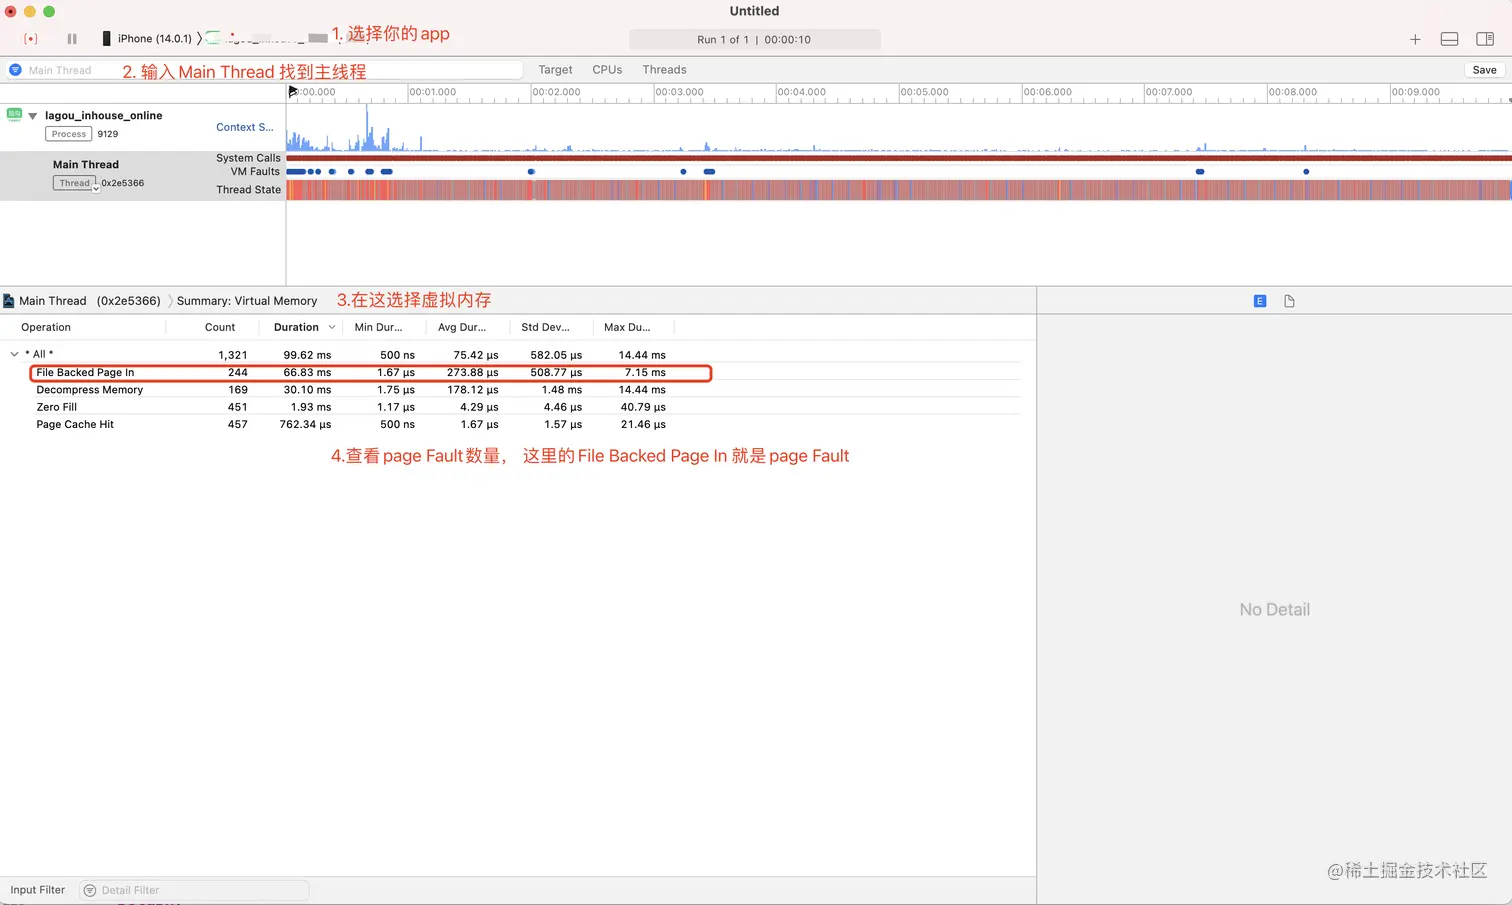Click the 00:05.000 timeline ruler mark
This screenshot has height=905, width=1512.
[924, 92]
